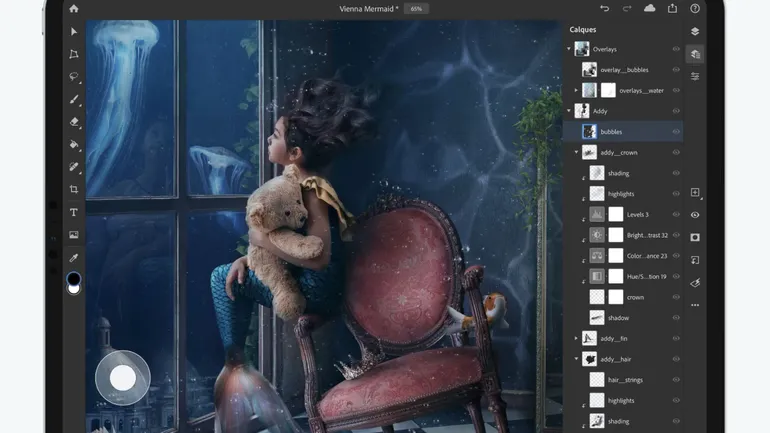Hide the Levels 3 adjustment layer
Screen dimensions: 770x433
[676, 215]
